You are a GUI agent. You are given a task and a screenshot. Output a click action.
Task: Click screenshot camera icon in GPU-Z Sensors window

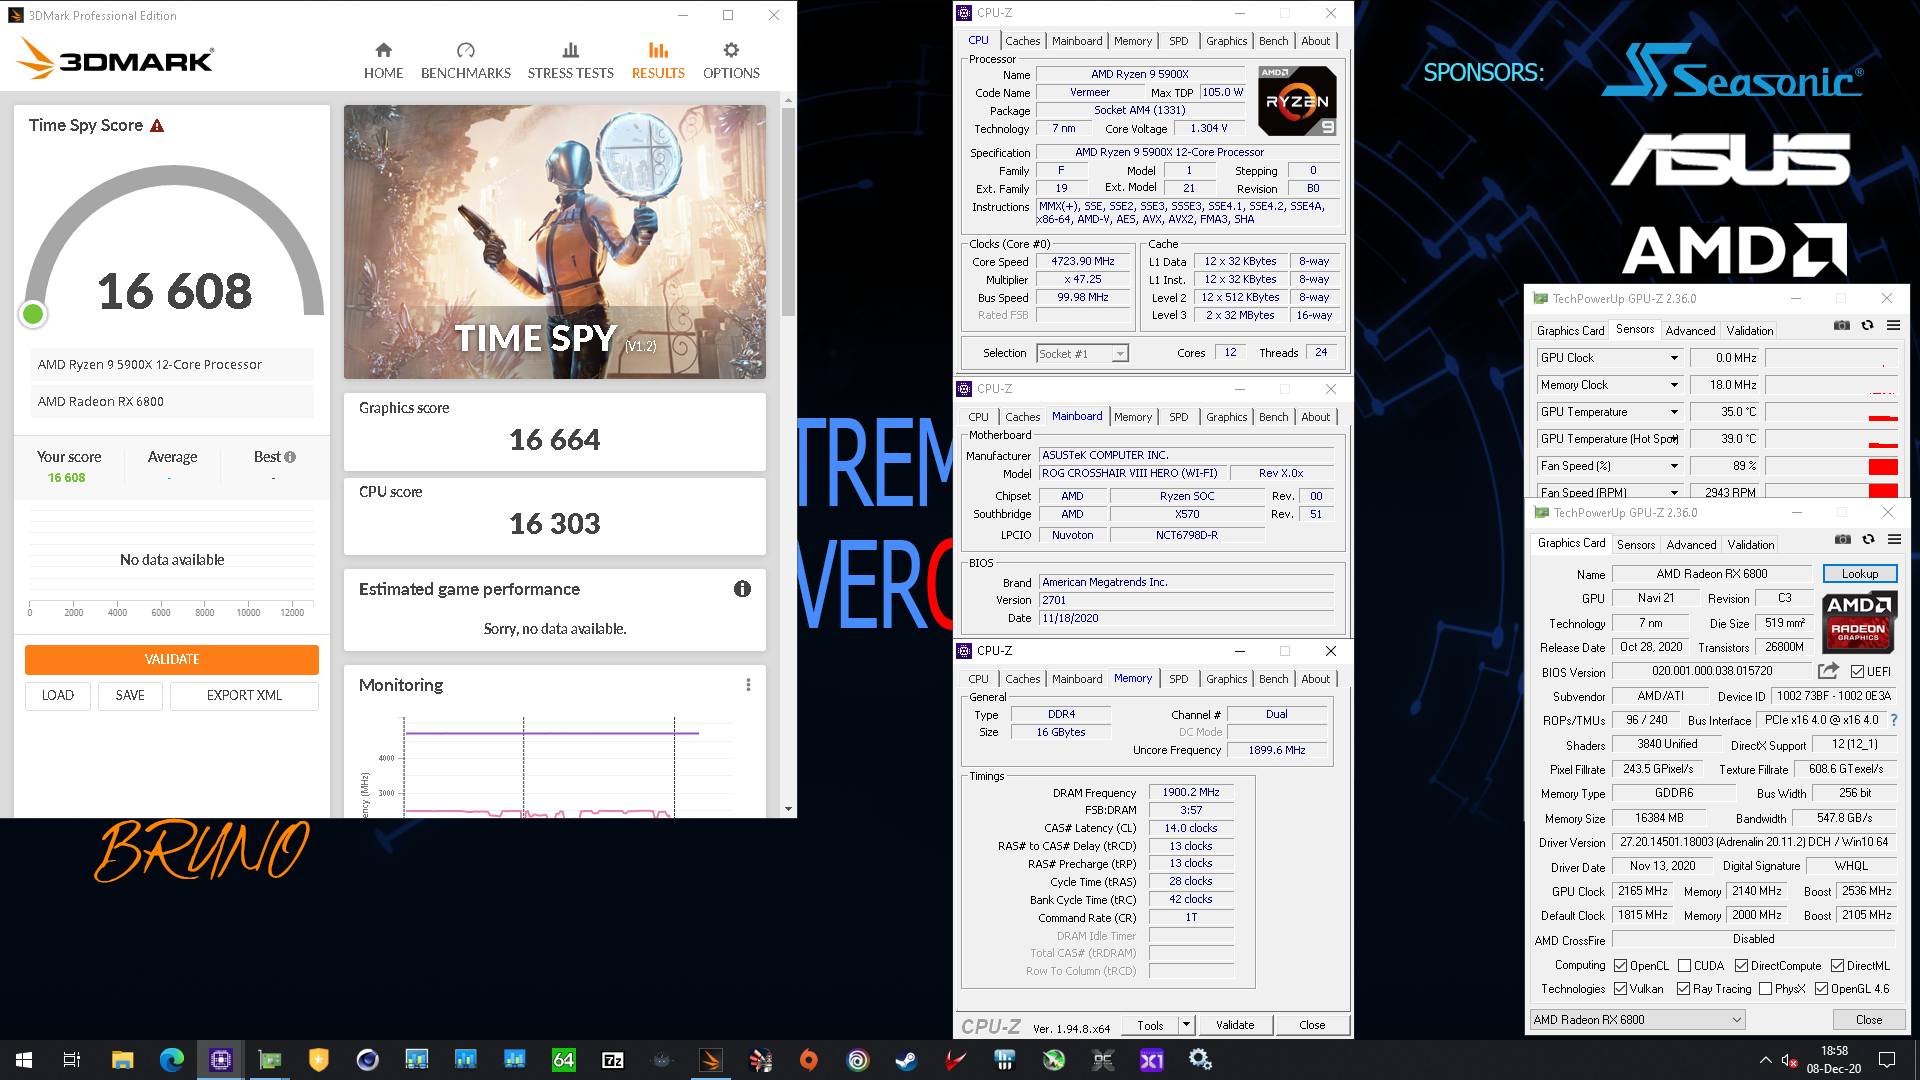(1842, 325)
